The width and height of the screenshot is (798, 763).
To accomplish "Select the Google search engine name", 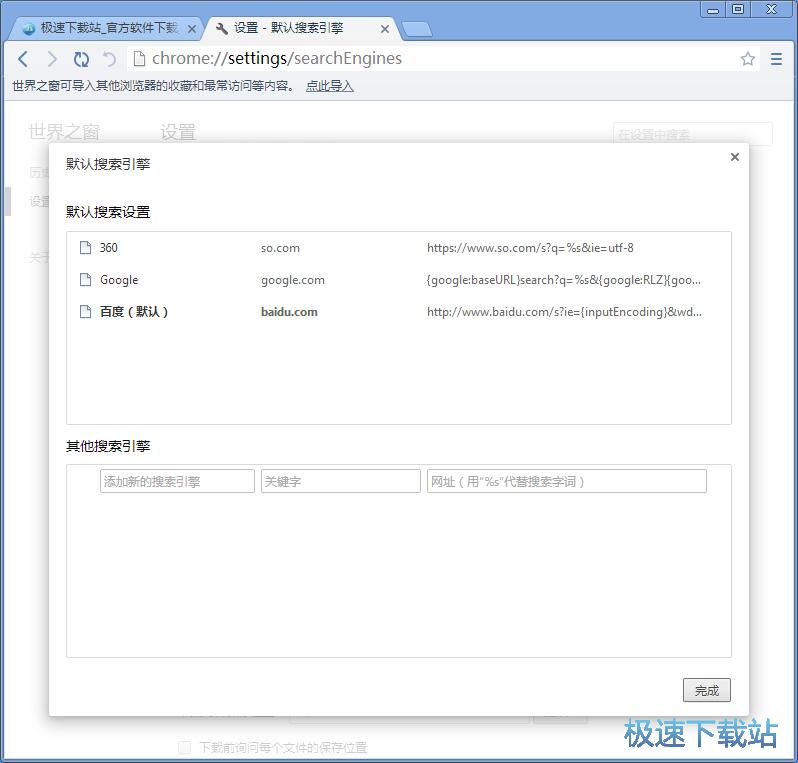I will (x=119, y=280).
